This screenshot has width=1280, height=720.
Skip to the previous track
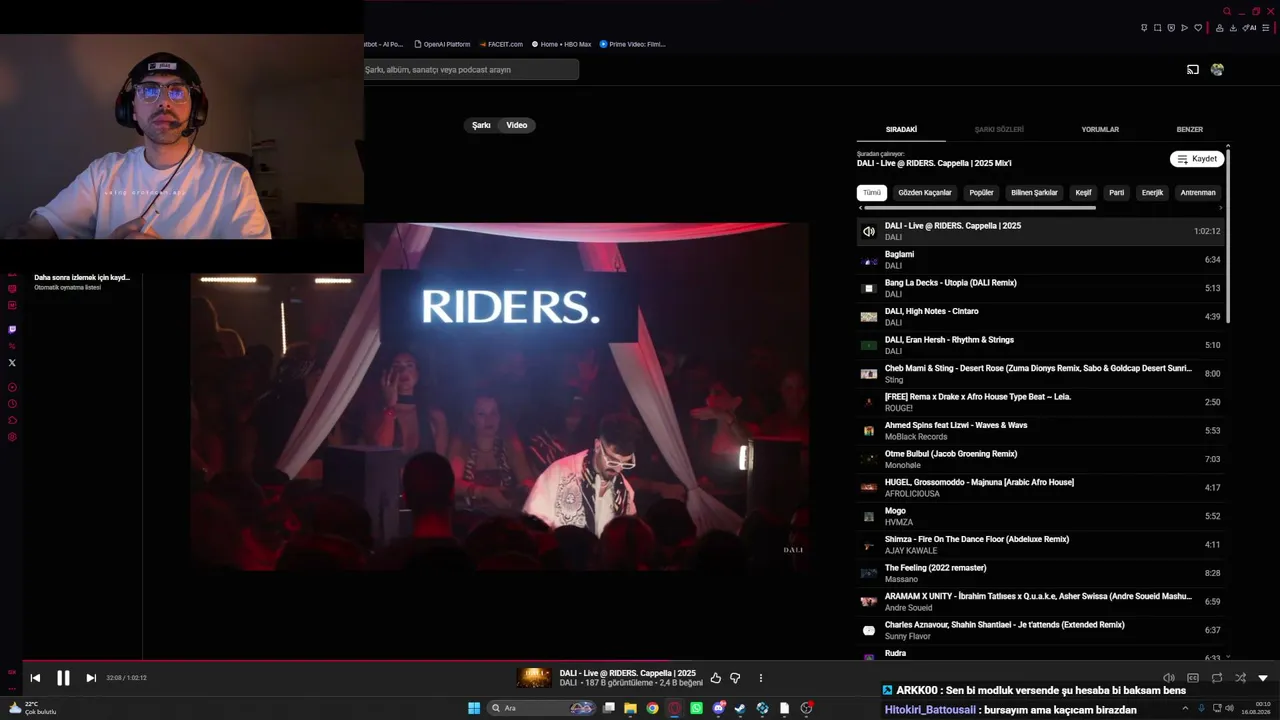coord(35,678)
